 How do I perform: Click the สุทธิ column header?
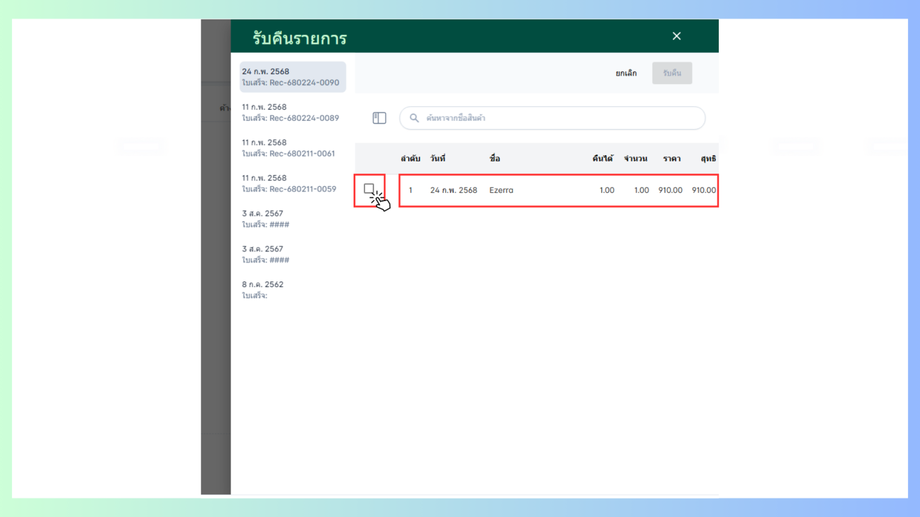pyautogui.click(x=708, y=158)
